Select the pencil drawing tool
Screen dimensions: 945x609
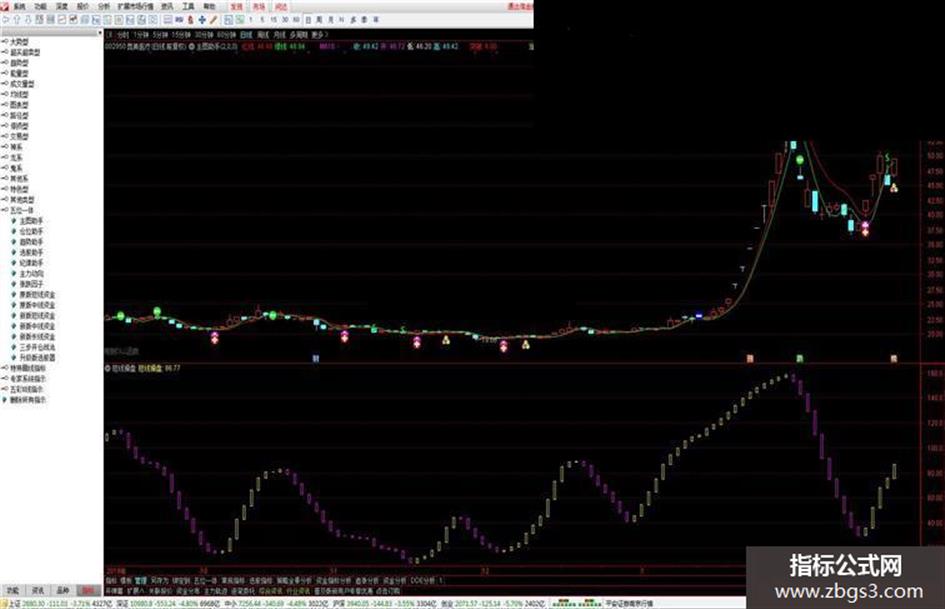(x=213, y=20)
